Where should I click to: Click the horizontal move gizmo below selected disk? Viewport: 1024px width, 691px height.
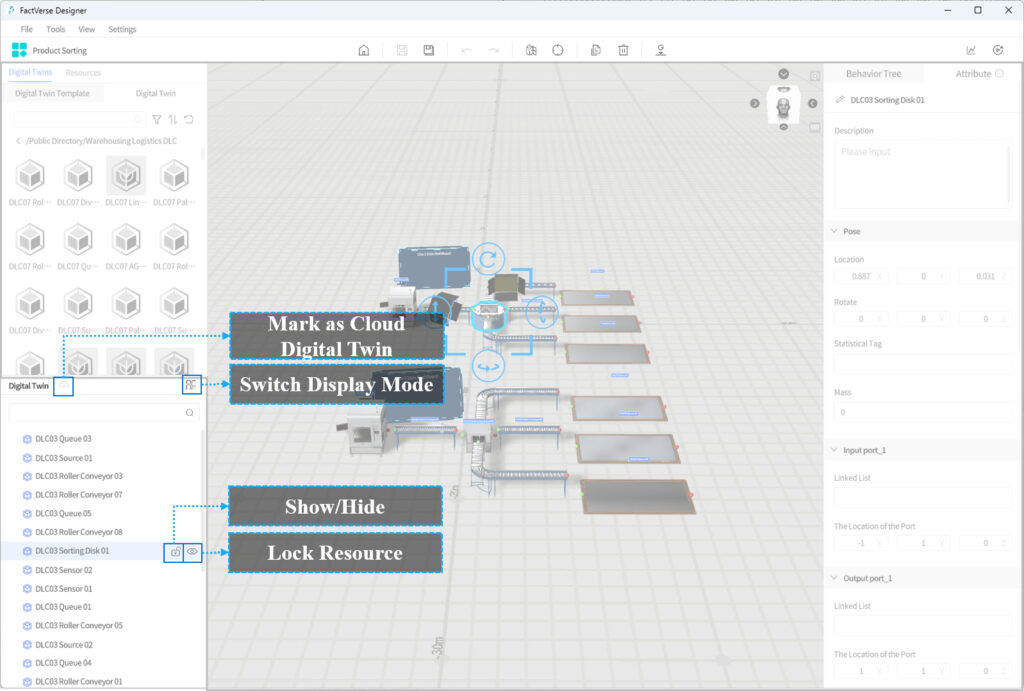(x=488, y=367)
